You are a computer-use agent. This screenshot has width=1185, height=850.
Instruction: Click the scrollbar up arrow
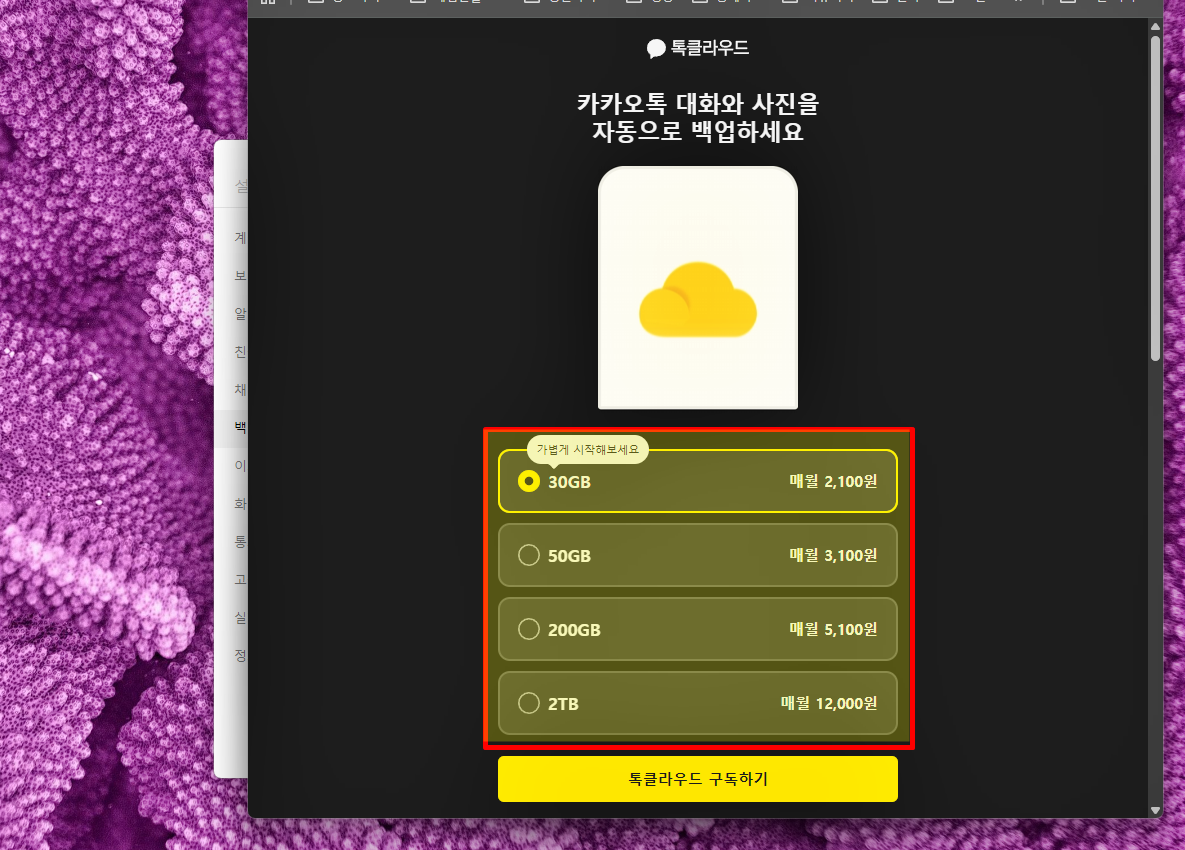[1155, 26]
